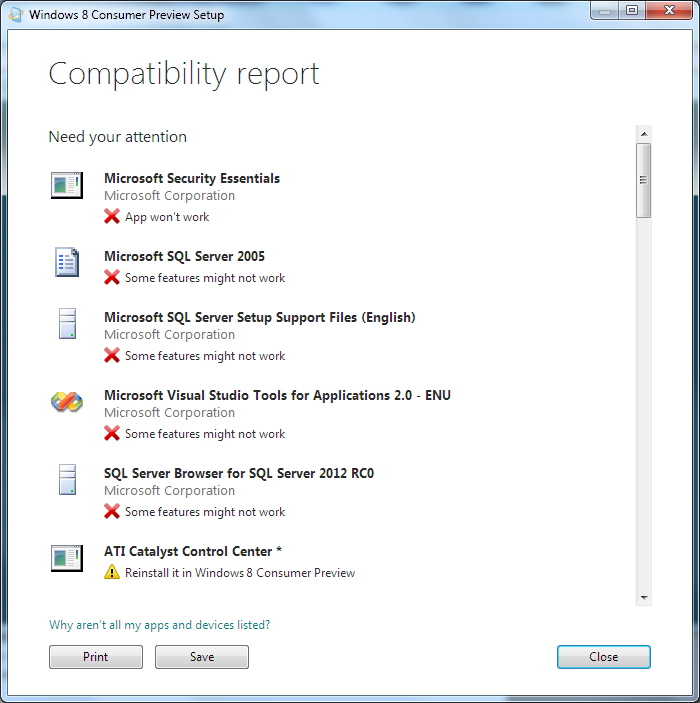This screenshot has width=700, height=703.
Task: Click Some features might not work under Setup Support Files
Action: pos(205,356)
